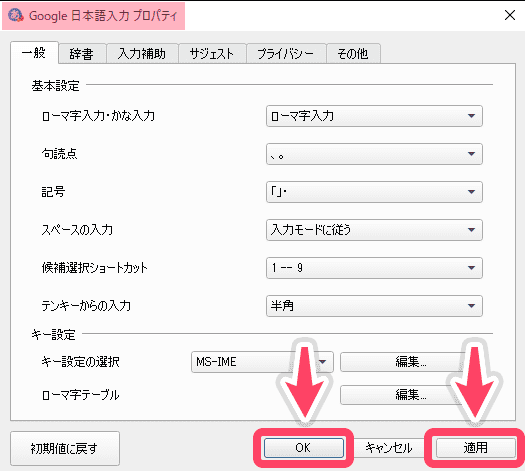Select the サジェスト tab

(212, 54)
